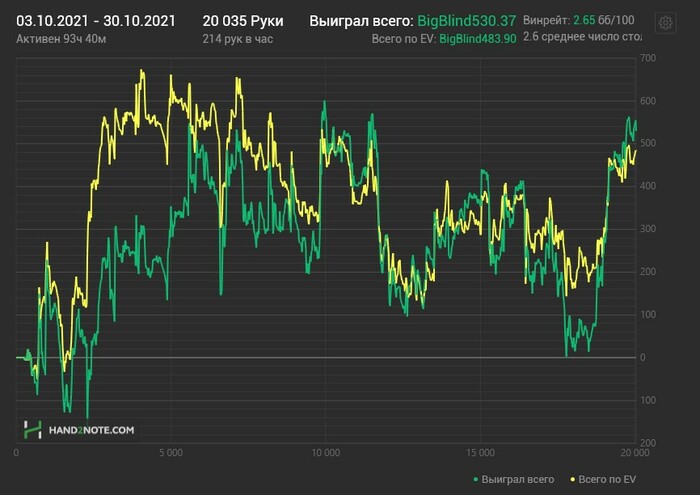
Task: Click the x-axis label 5 000
Action: [x=171, y=453]
